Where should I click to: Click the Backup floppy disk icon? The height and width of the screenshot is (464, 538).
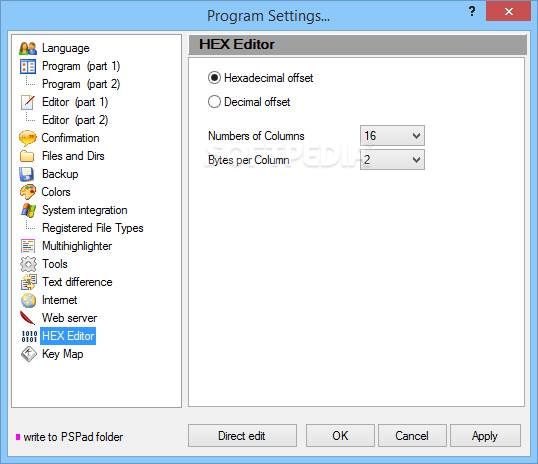(27, 174)
